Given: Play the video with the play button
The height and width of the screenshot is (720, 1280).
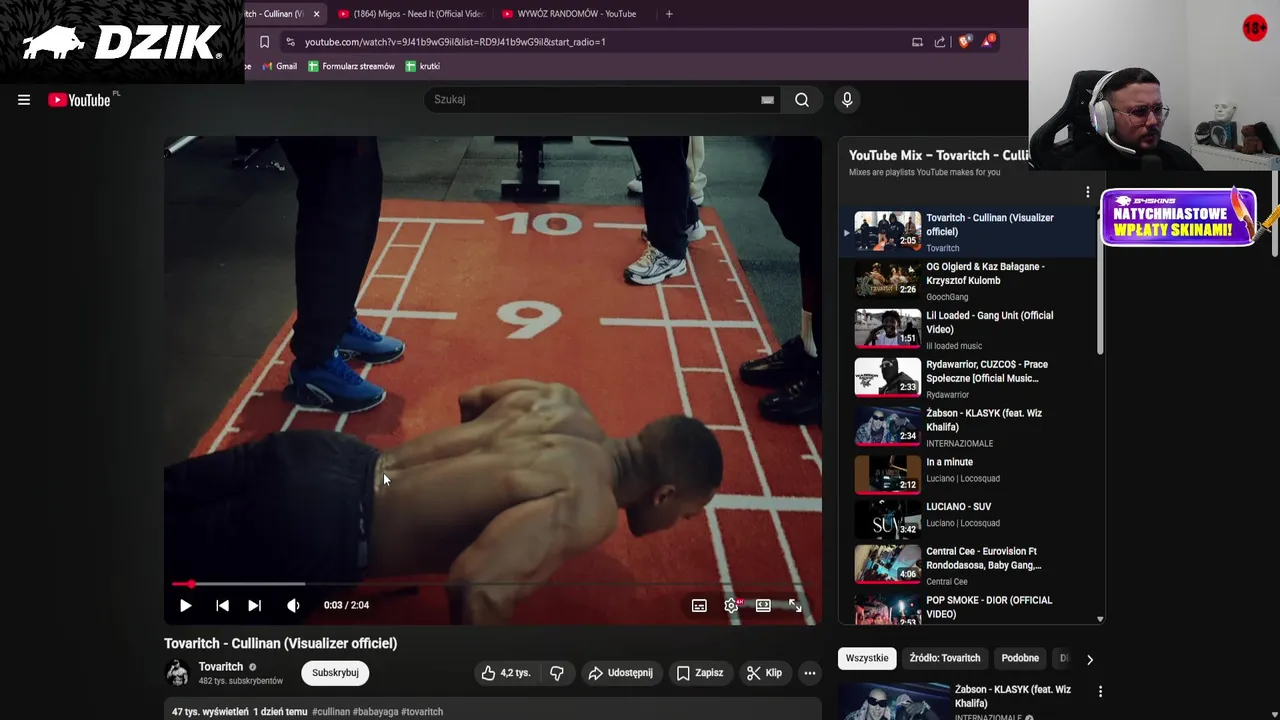Looking at the screenshot, I should tap(186, 605).
